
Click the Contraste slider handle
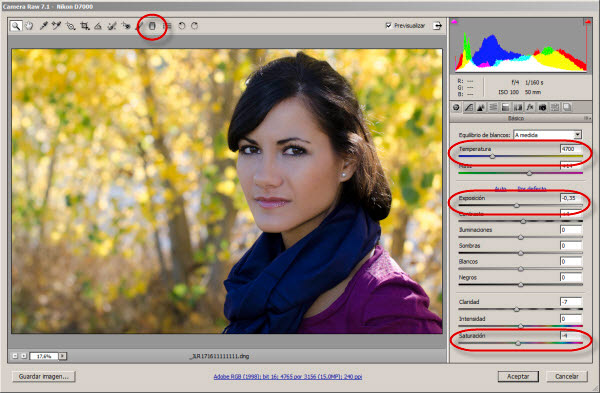coord(523,221)
